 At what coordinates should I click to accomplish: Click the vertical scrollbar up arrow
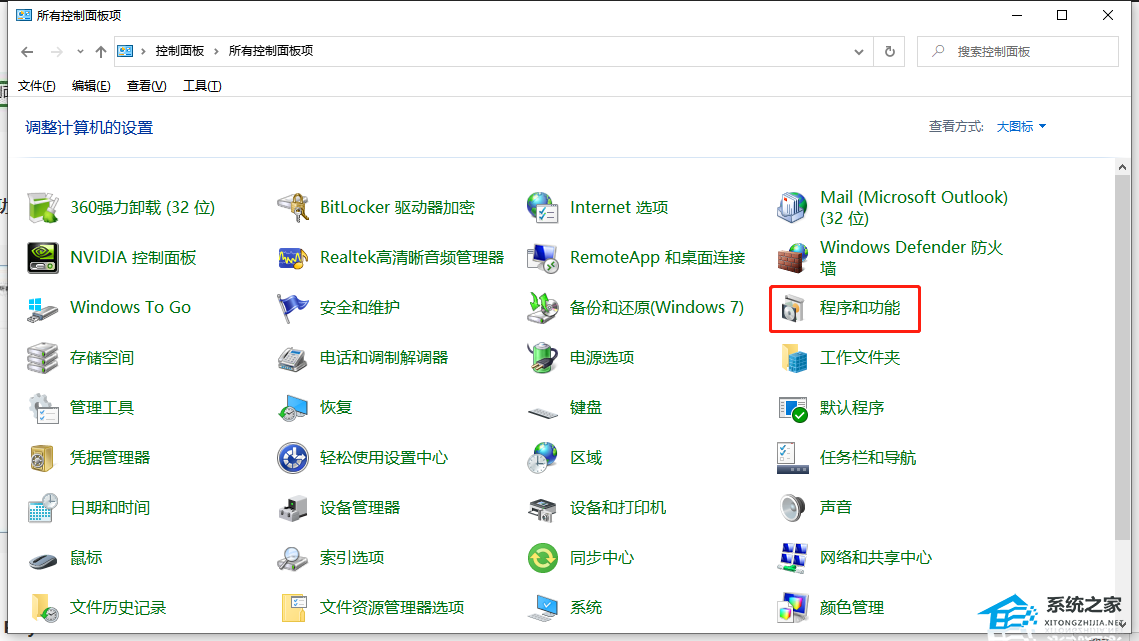tap(1122, 167)
